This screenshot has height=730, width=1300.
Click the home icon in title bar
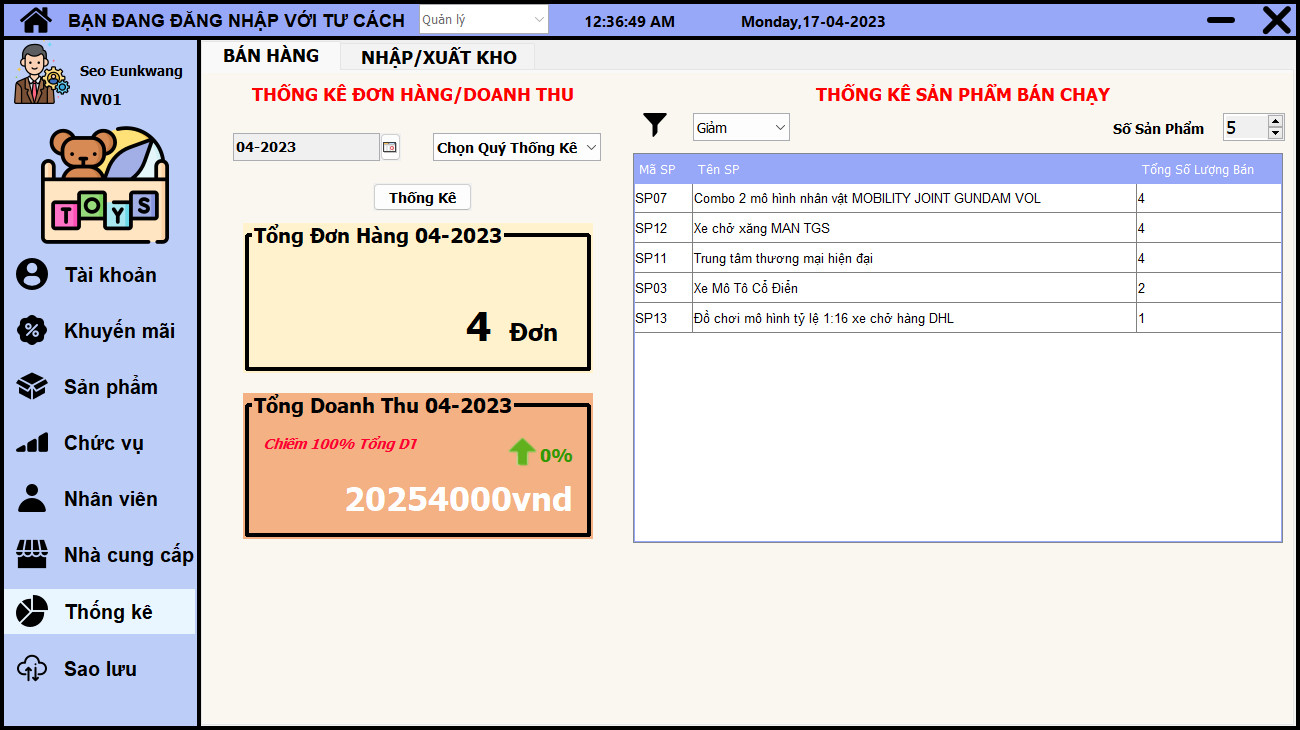(x=36, y=20)
